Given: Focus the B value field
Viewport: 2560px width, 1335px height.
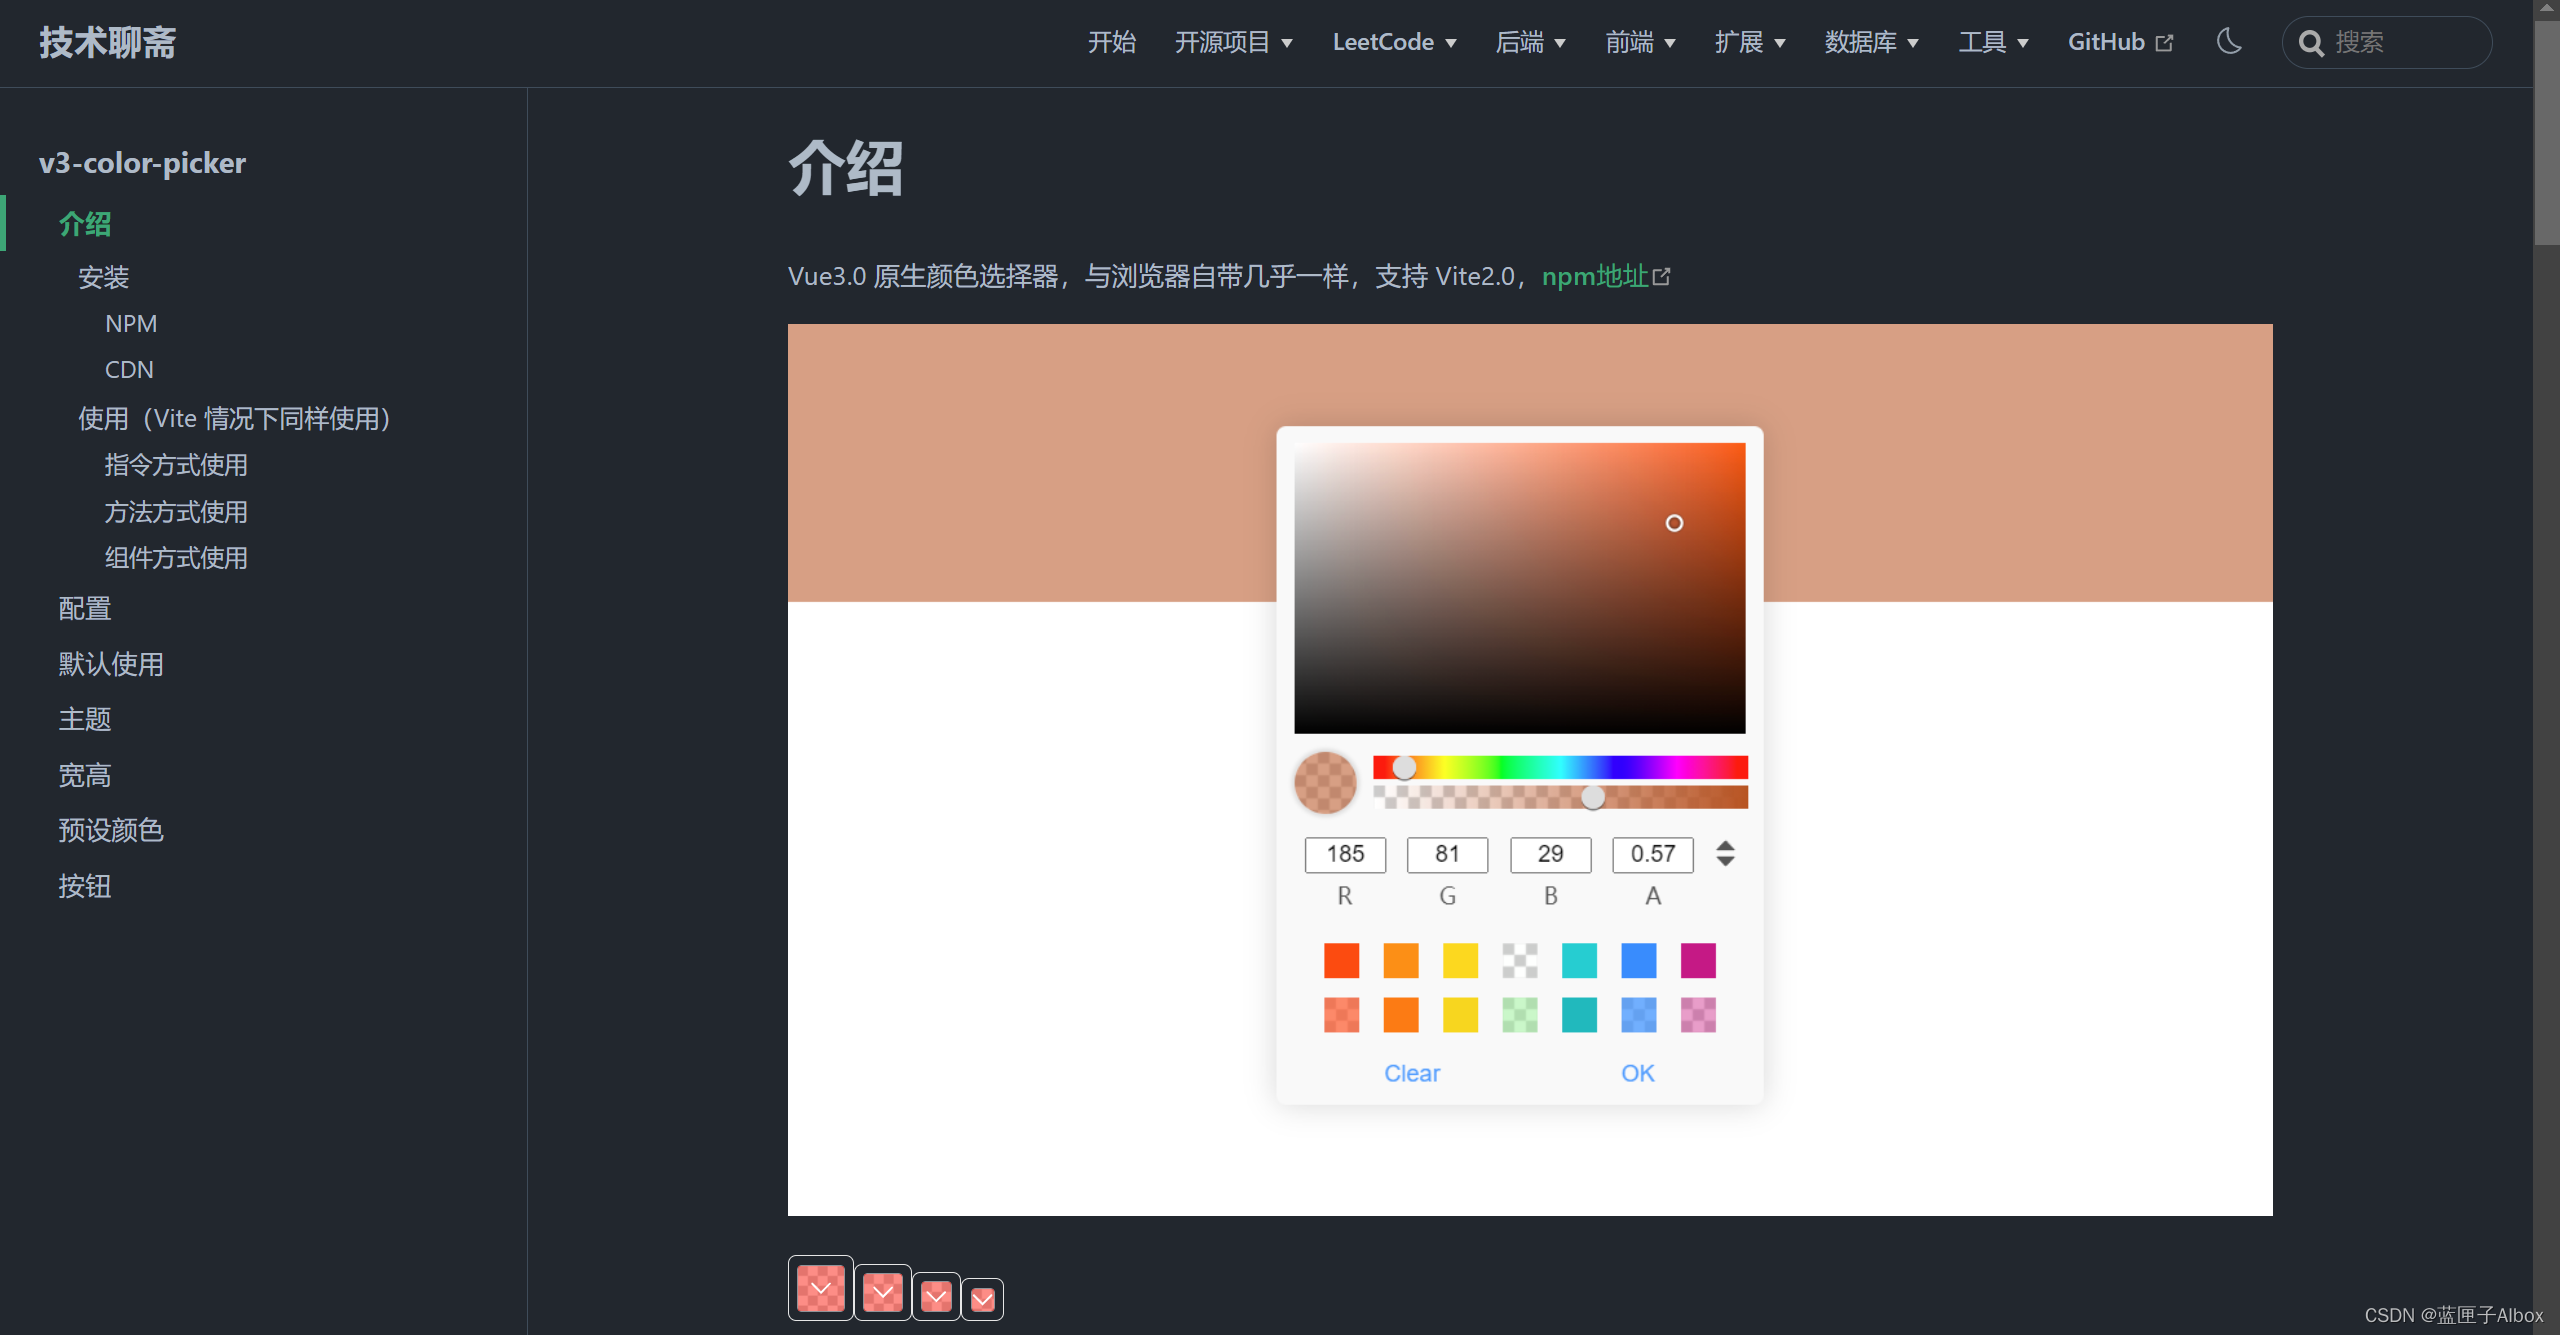Looking at the screenshot, I should point(1550,854).
